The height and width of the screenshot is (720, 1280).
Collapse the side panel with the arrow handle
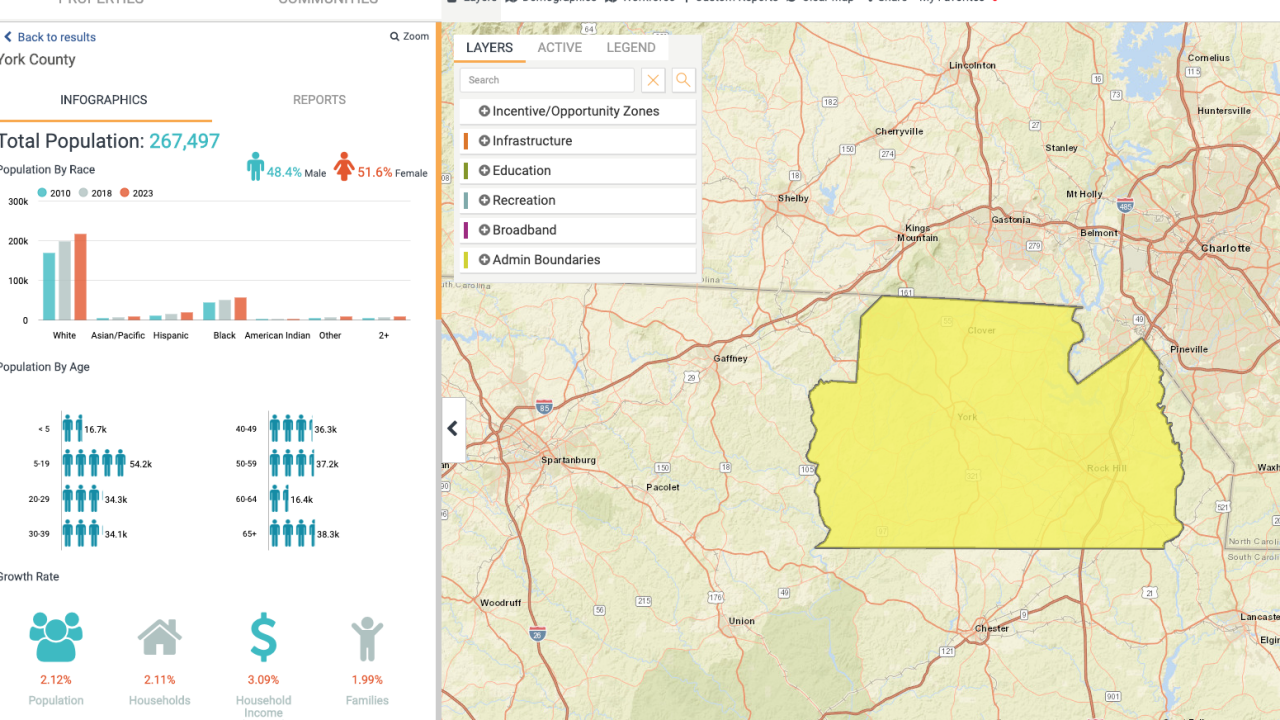tap(453, 429)
